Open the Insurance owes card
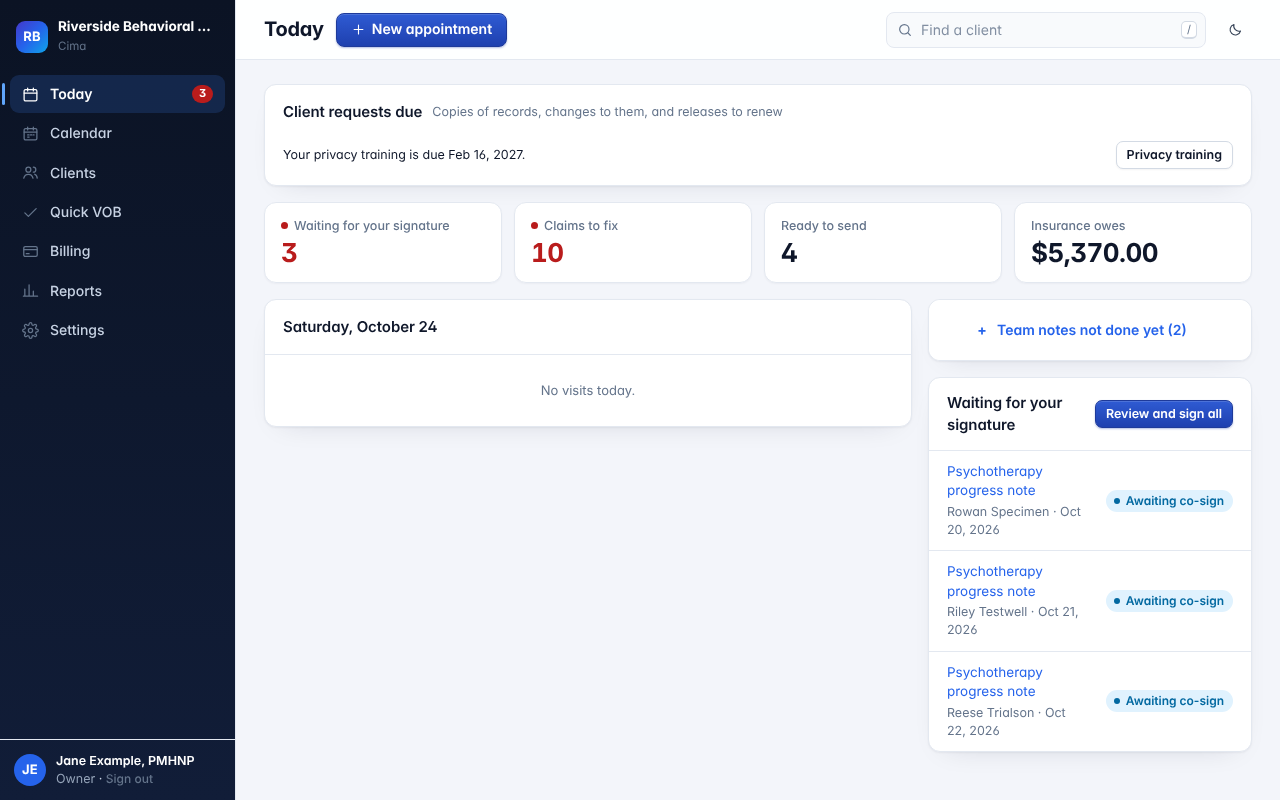 coord(1133,243)
